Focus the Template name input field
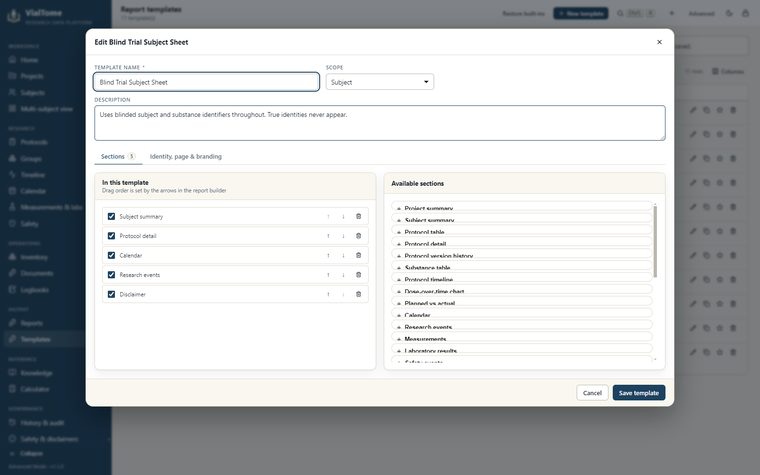Image resolution: width=760 pixels, height=475 pixels. pos(206,82)
